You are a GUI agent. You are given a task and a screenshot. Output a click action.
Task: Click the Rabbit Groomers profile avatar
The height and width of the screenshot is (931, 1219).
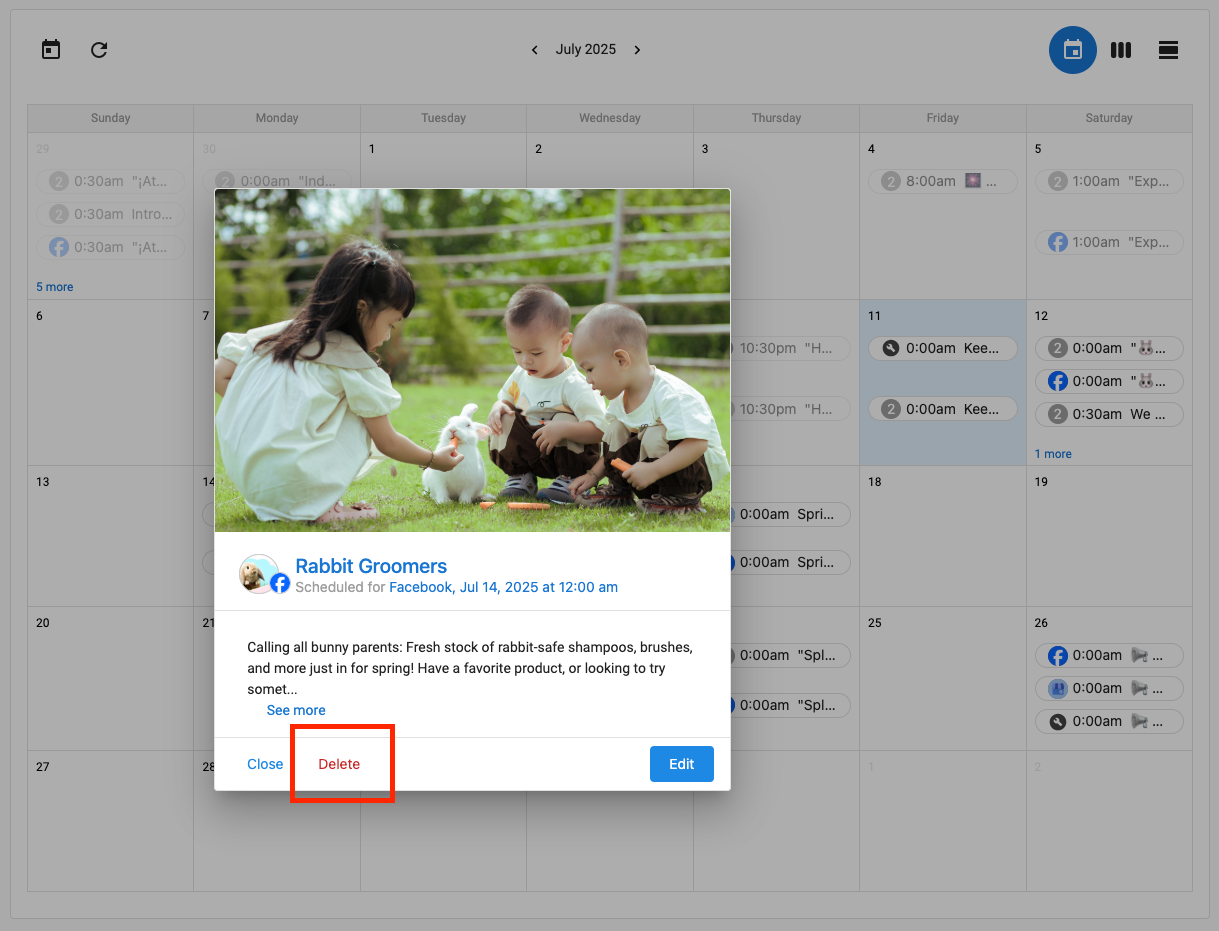(260, 575)
